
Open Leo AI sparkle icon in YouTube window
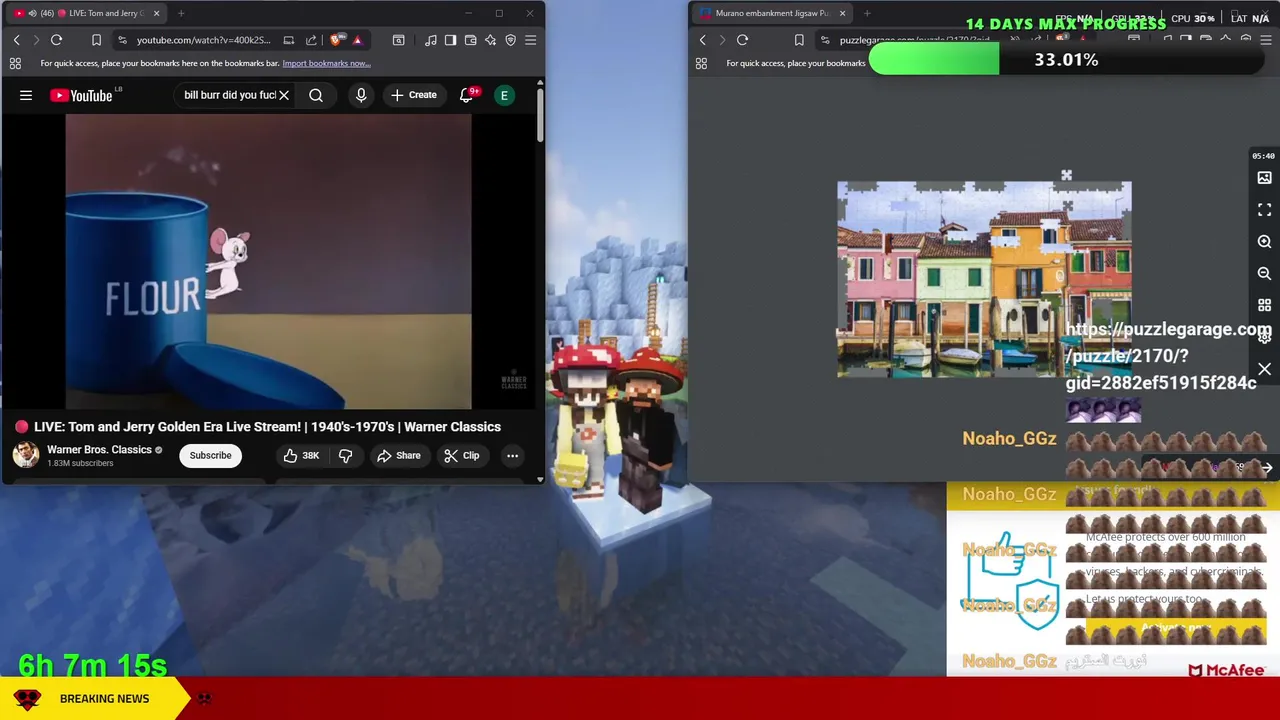490,40
